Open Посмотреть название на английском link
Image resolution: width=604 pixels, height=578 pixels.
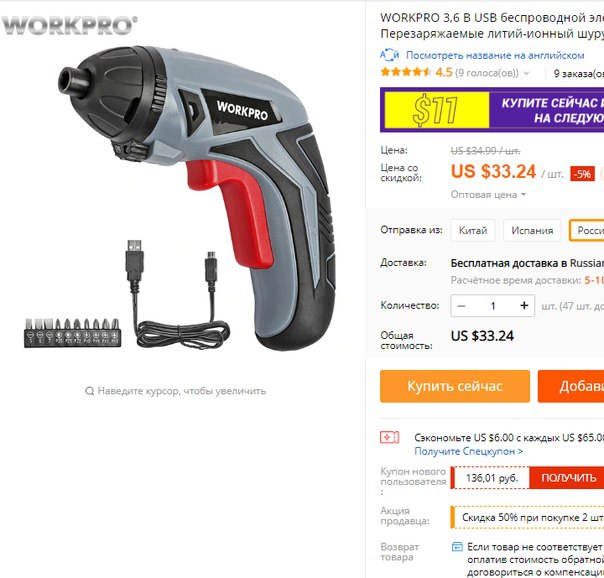point(495,55)
